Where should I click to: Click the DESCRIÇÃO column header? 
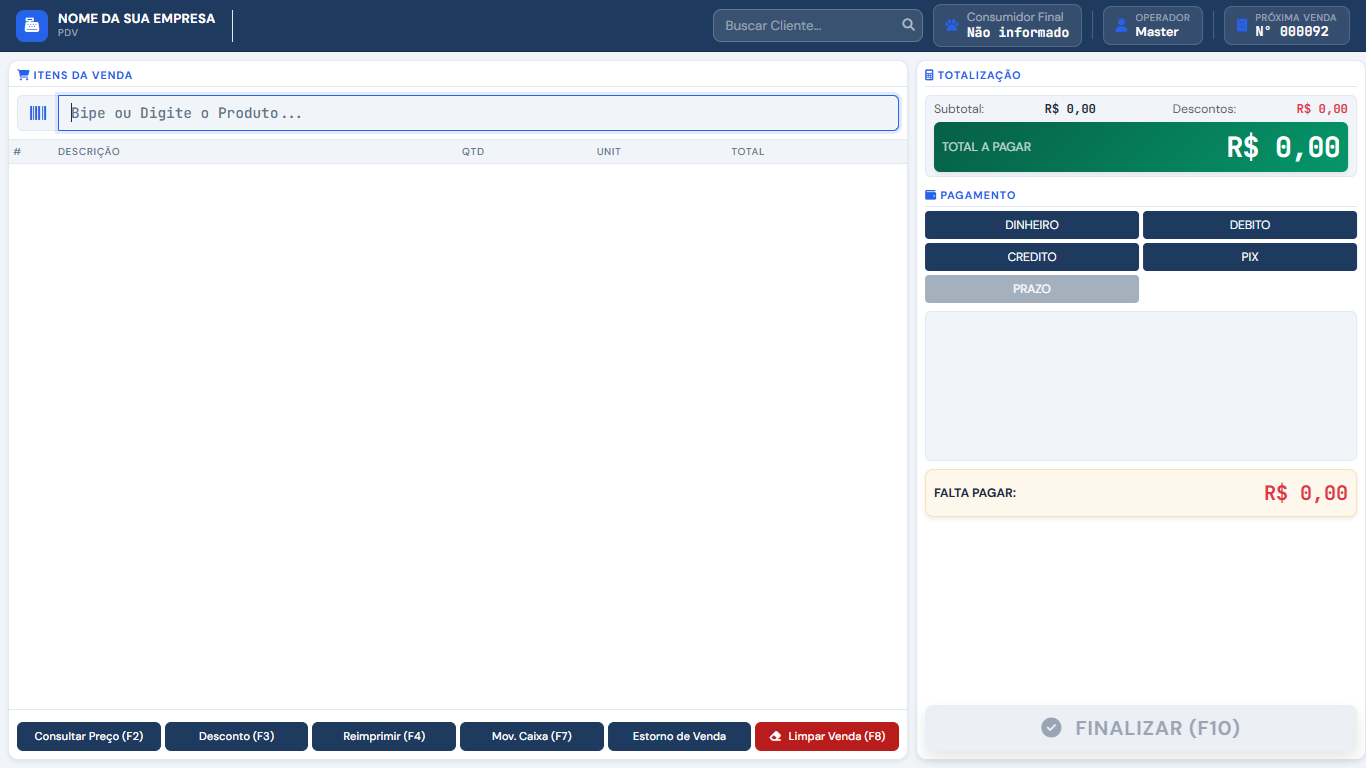coord(89,152)
